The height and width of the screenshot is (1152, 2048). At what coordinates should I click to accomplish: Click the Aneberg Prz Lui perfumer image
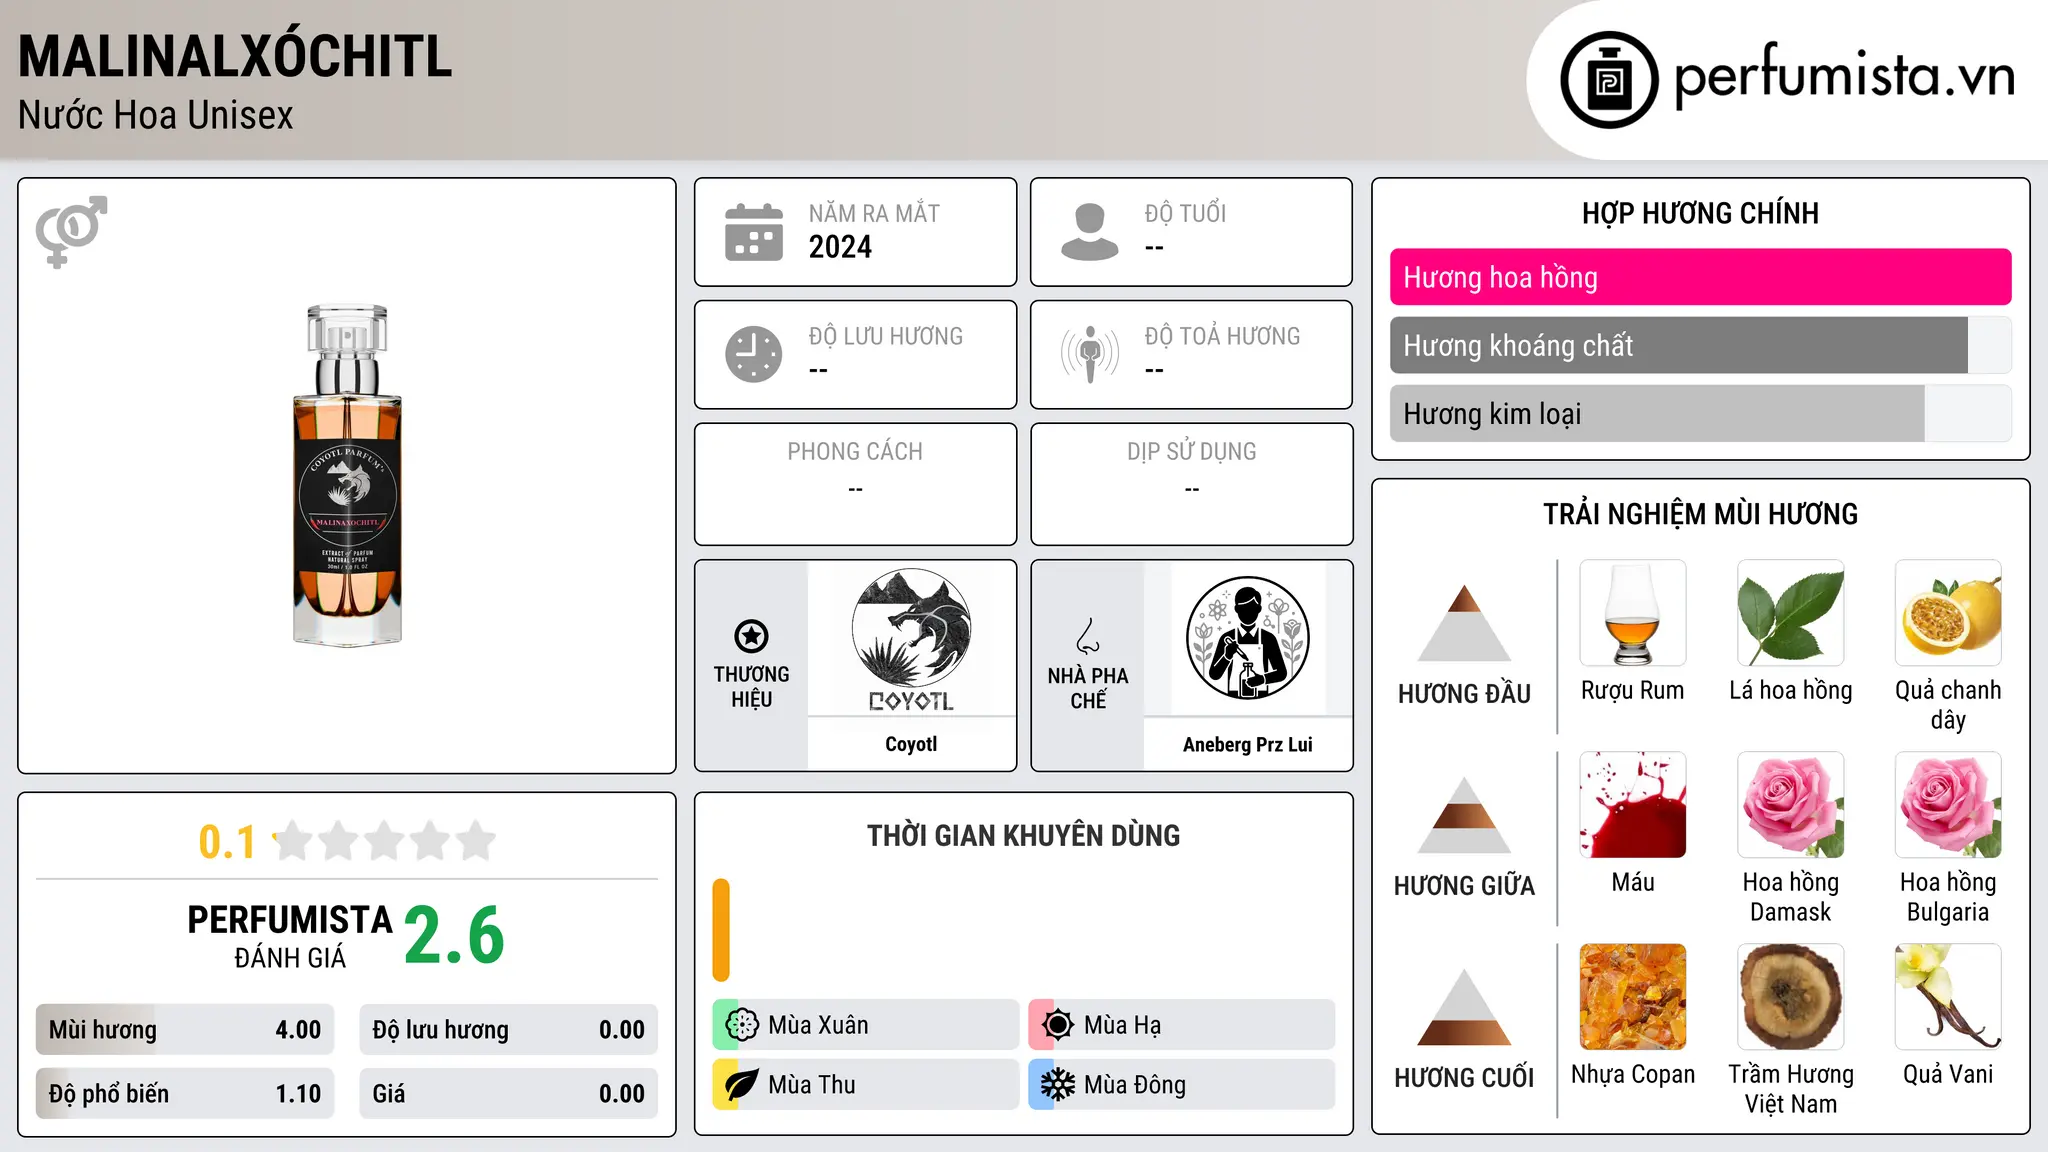(x=1247, y=638)
